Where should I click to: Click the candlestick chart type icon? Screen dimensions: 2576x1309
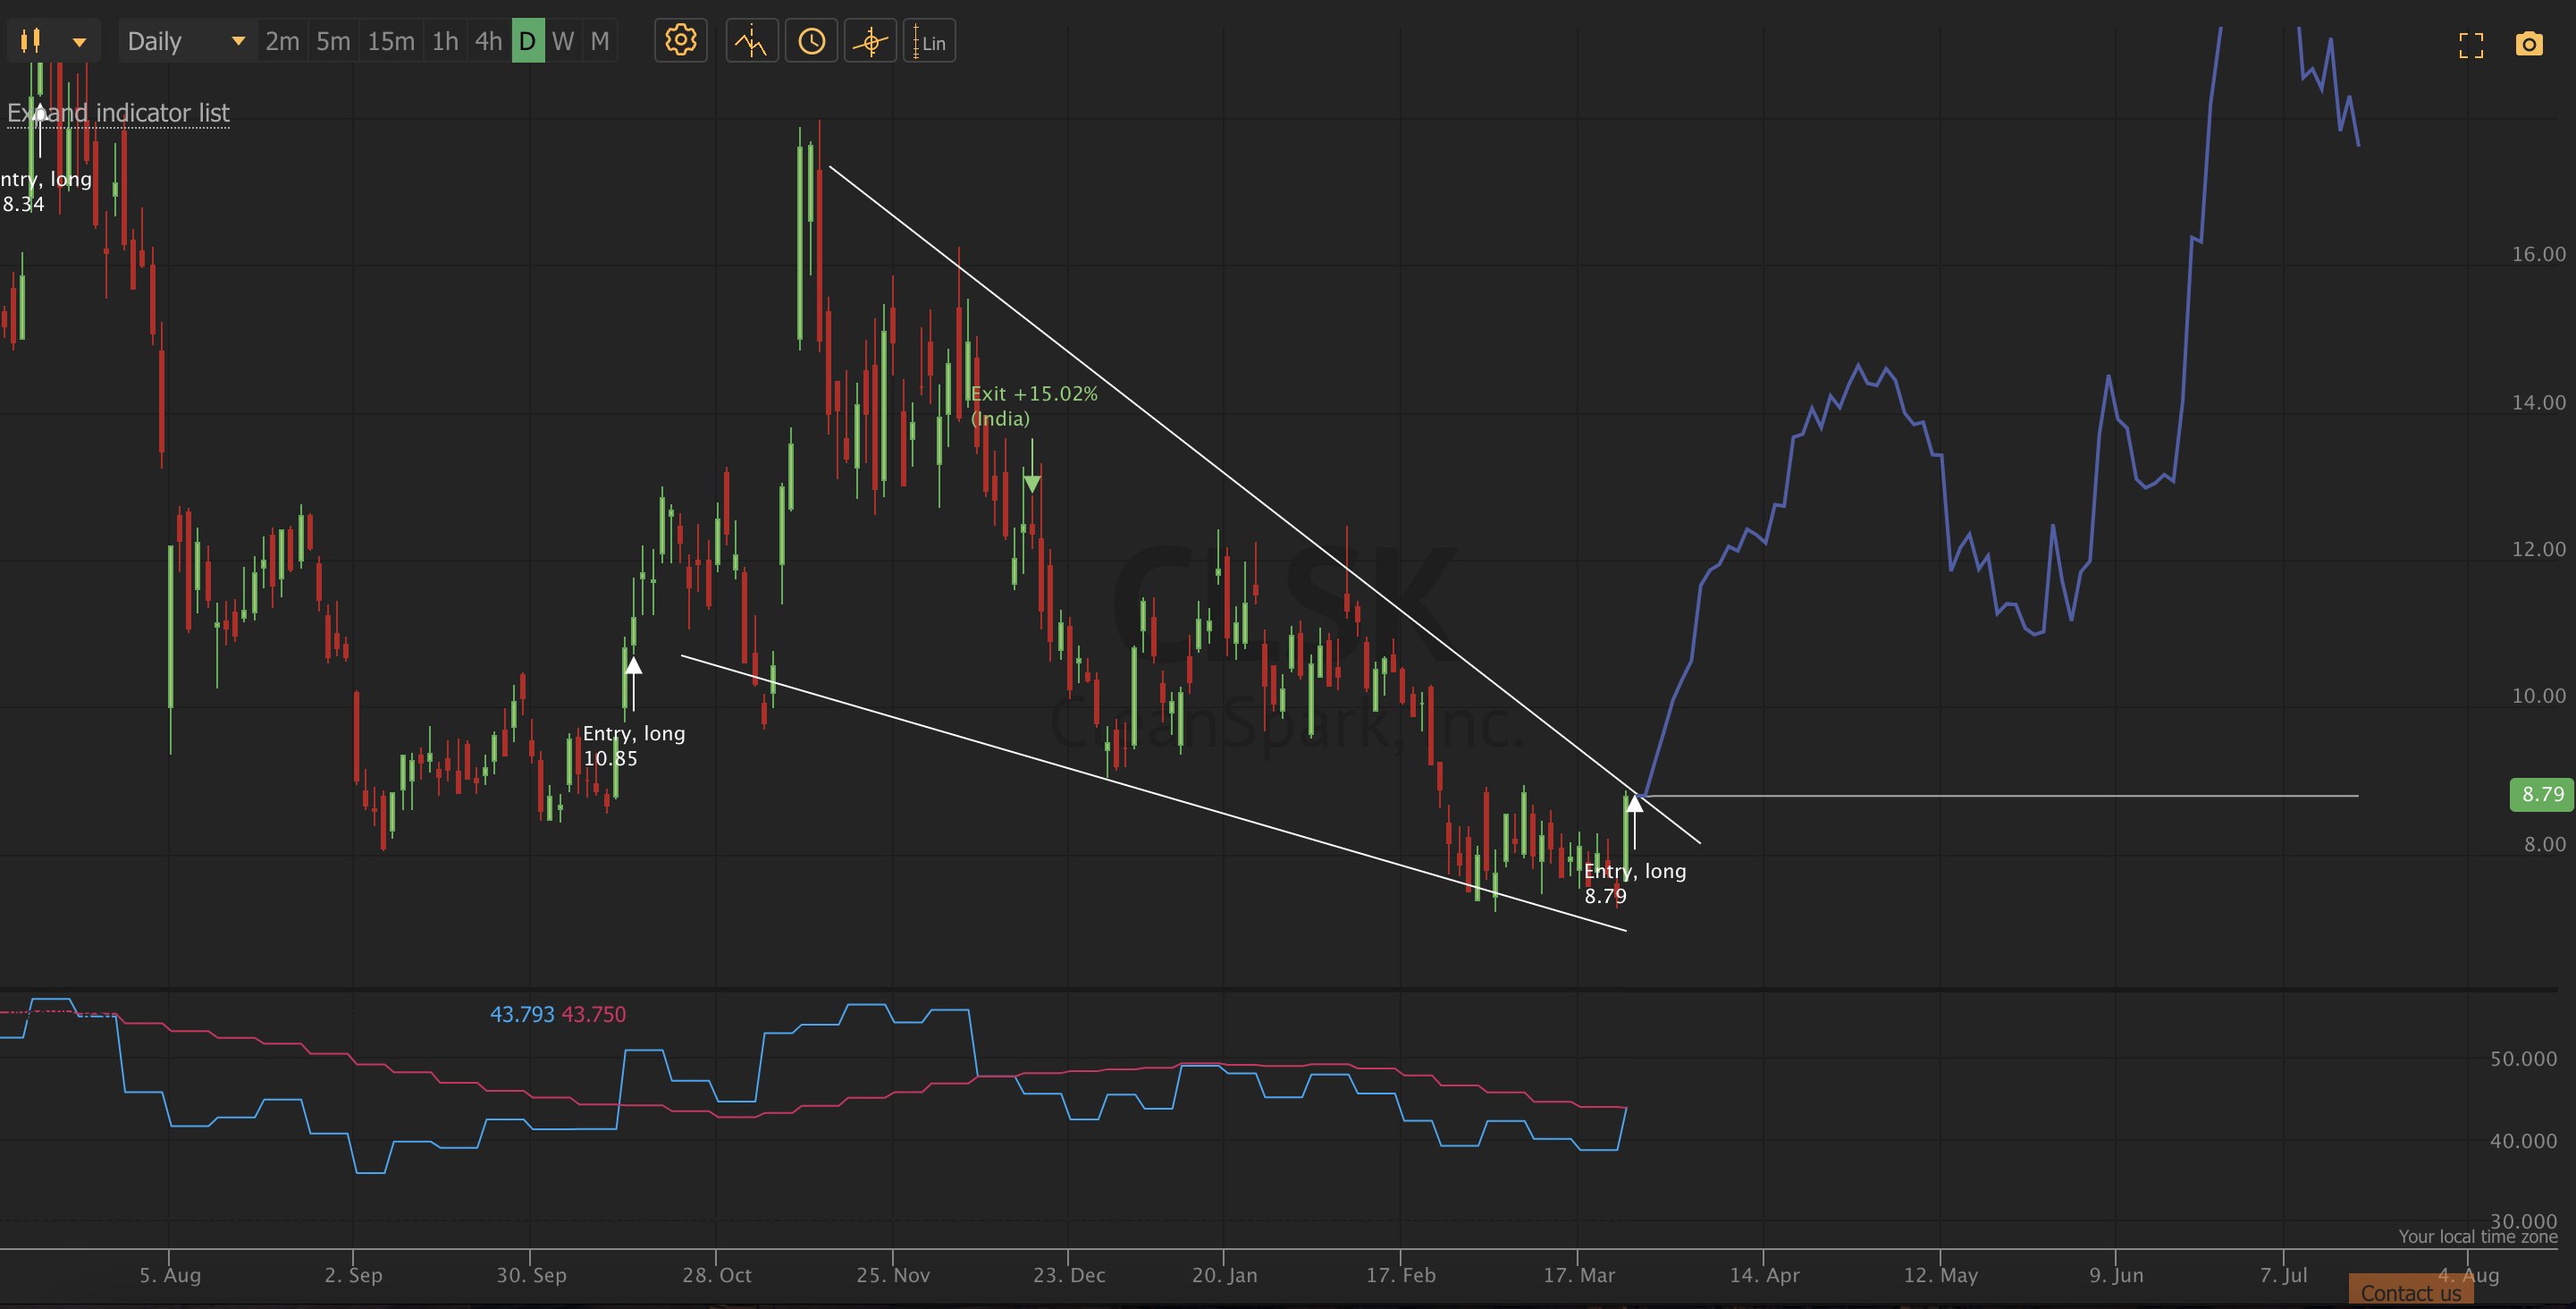[x=31, y=42]
